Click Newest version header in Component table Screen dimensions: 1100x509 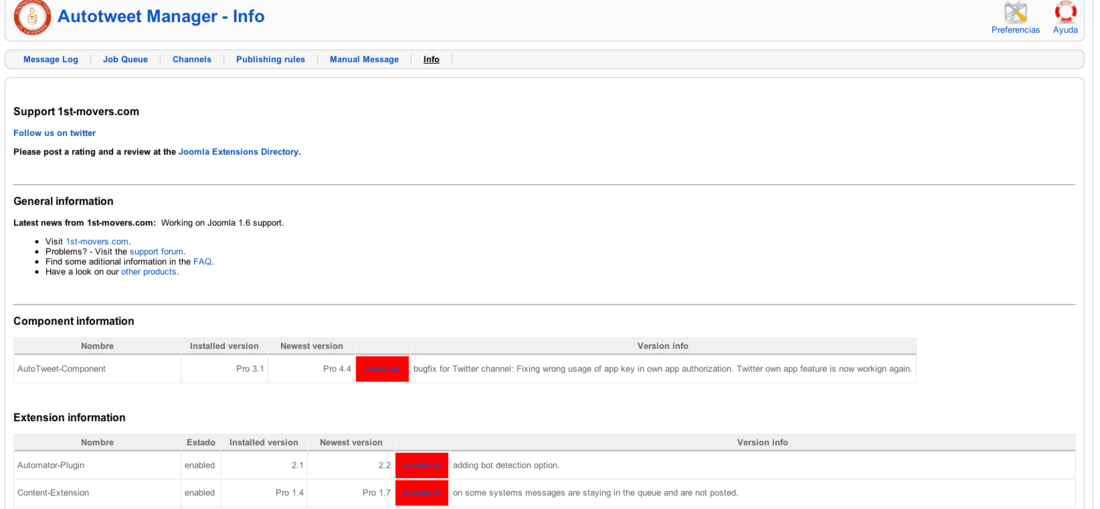coord(311,346)
